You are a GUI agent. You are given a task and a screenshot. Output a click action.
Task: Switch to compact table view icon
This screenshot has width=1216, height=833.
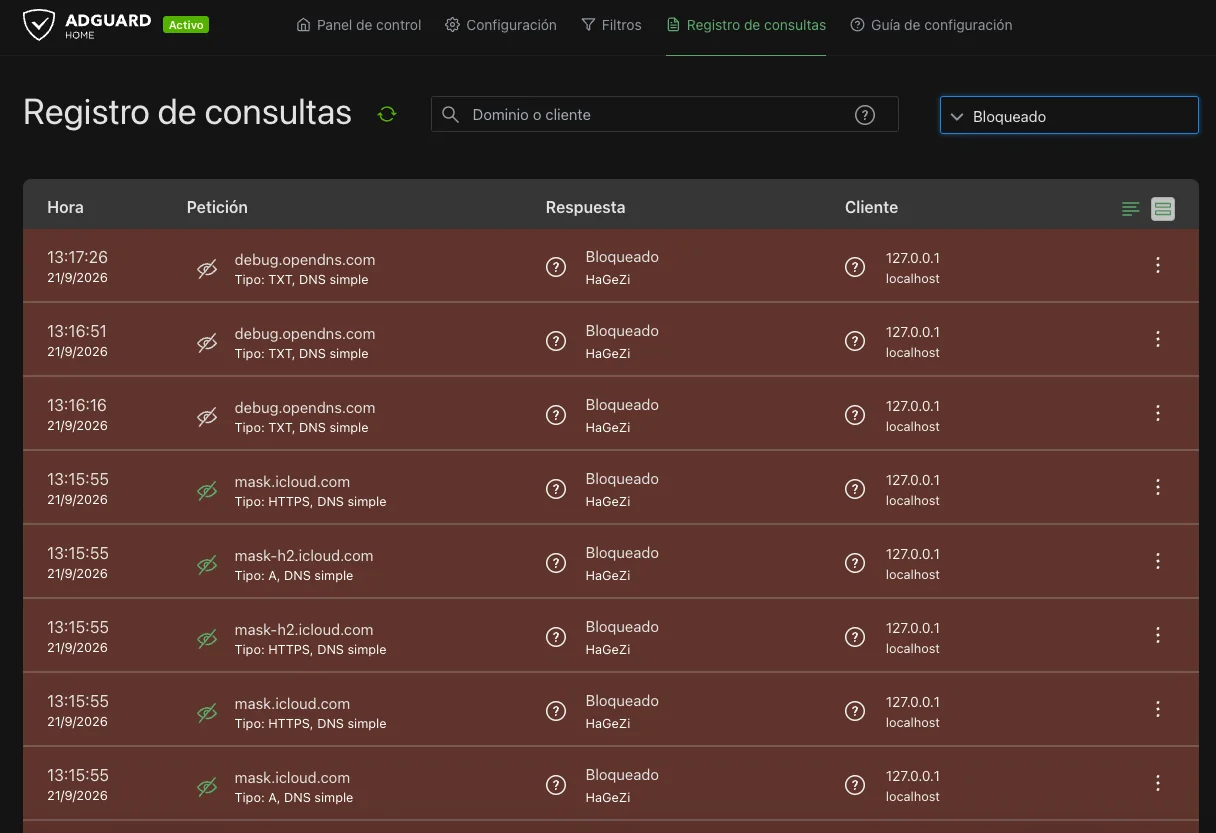1131,209
